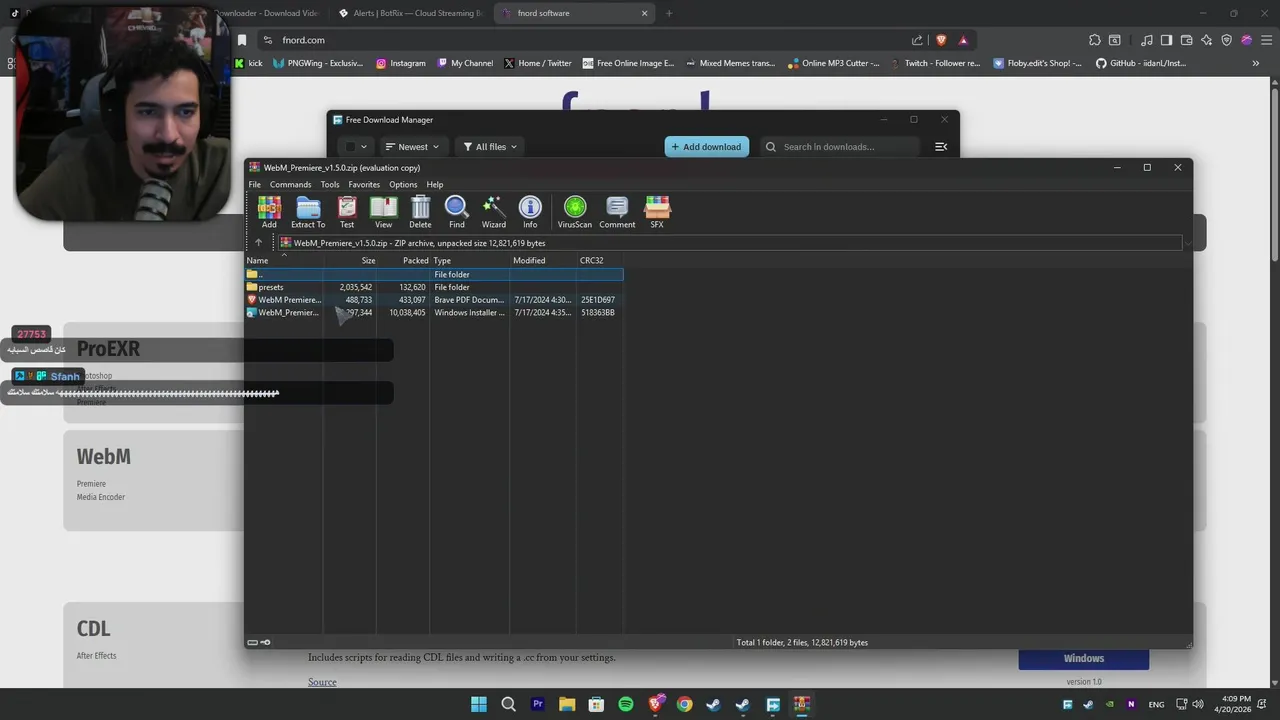Open the Newest sort dropdown
The width and height of the screenshot is (1280, 720).
(x=412, y=147)
